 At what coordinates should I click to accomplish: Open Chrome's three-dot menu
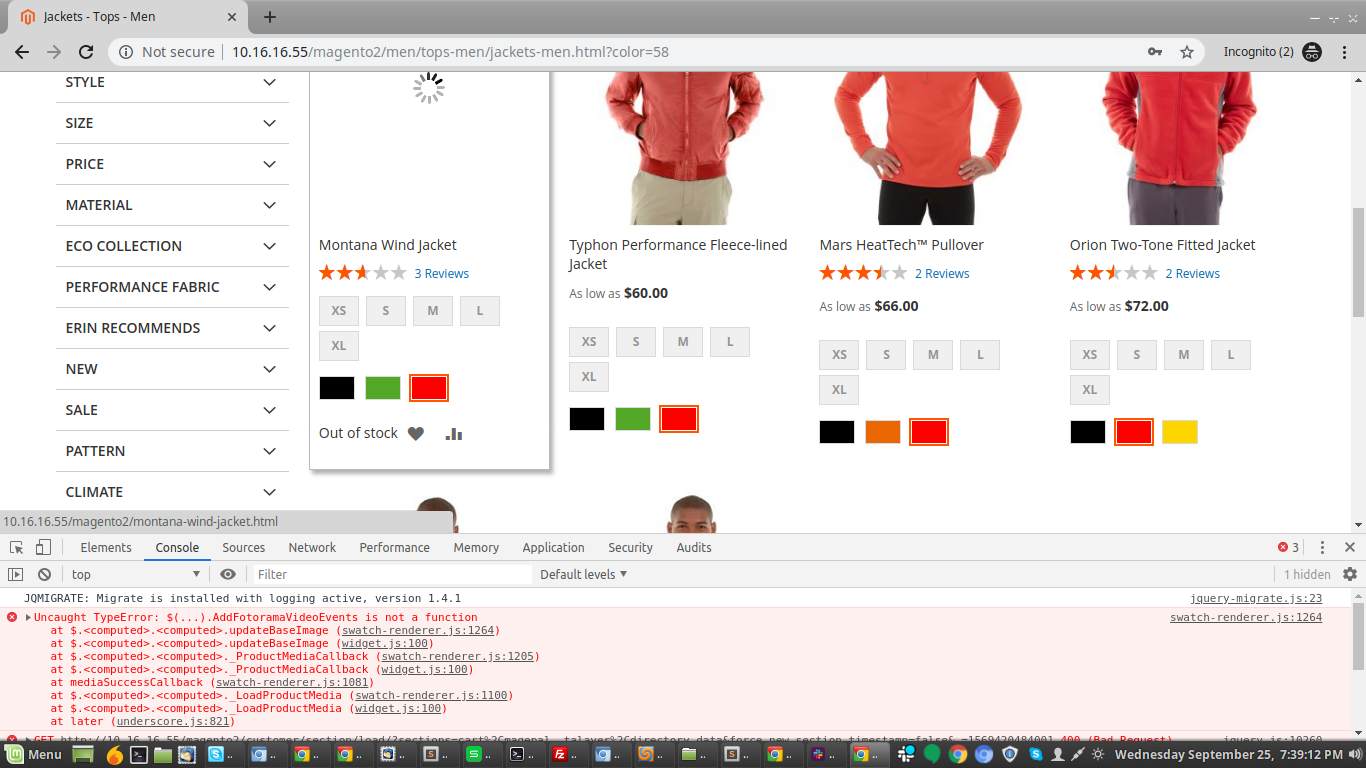pyautogui.click(x=1343, y=52)
